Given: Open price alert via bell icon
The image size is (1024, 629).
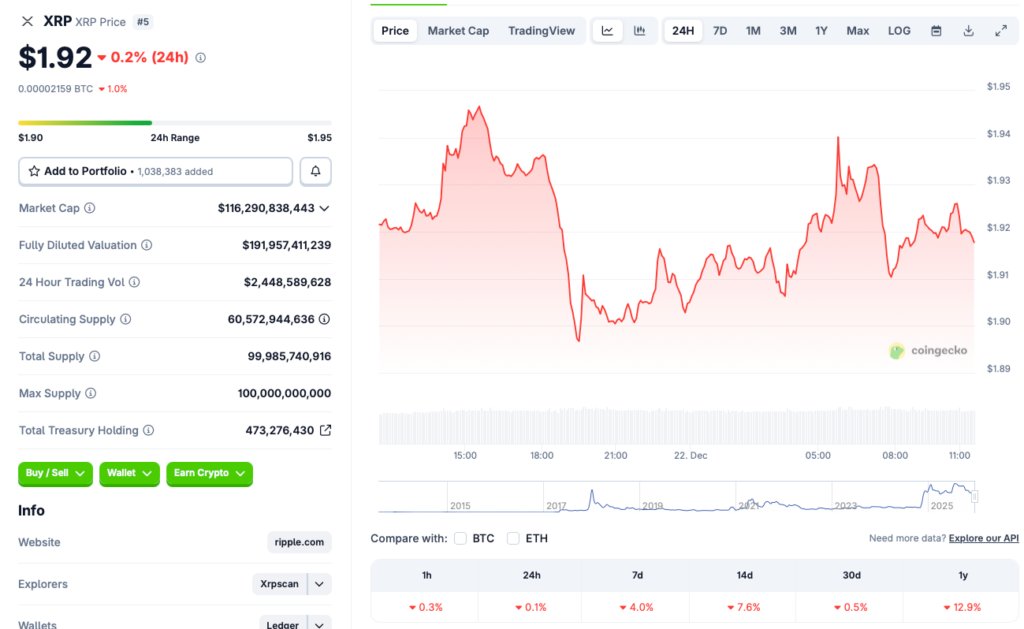Looking at the screenshot, I should [x=315, y=170].
